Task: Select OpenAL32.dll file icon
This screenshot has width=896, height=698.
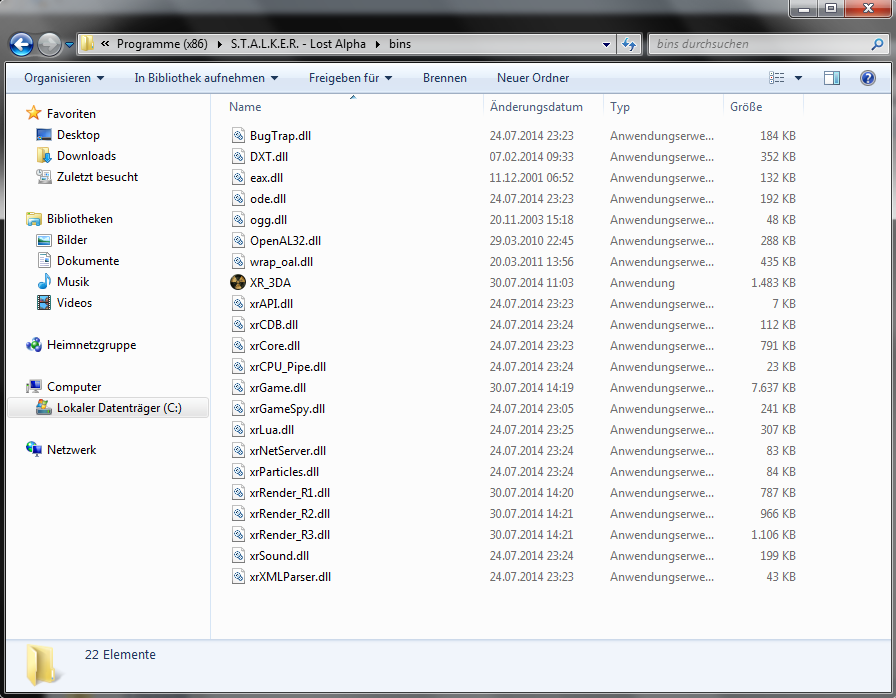Action: pyautogui.click(x=238, y=240)
